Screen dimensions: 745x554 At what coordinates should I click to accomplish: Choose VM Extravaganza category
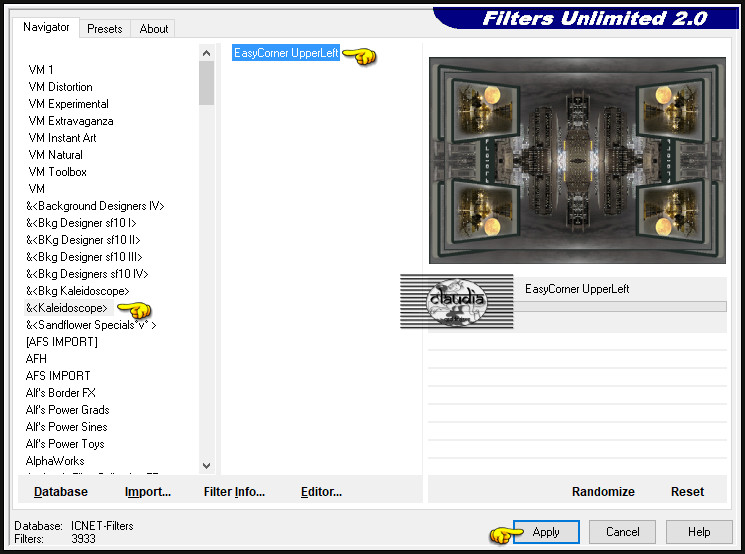[x=71, y=121]
